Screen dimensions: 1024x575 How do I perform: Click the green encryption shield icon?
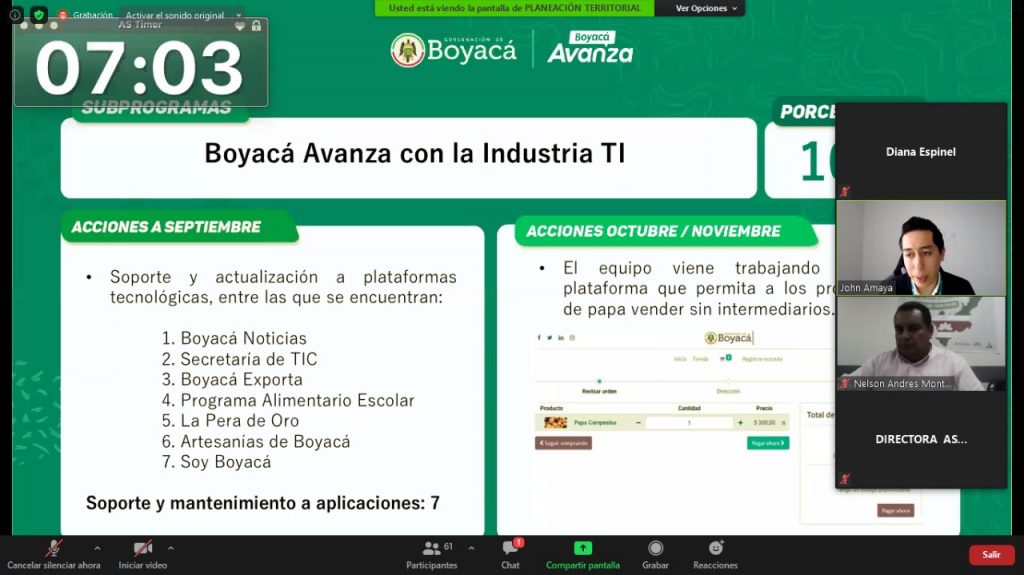coord(39,14)
